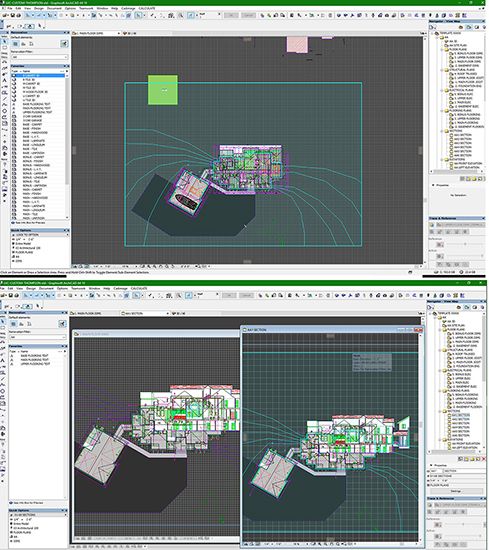This screenshot has width=489, height=550.
Task: Click first icon in top Trace & Reference panel
Action: point(431,225)
